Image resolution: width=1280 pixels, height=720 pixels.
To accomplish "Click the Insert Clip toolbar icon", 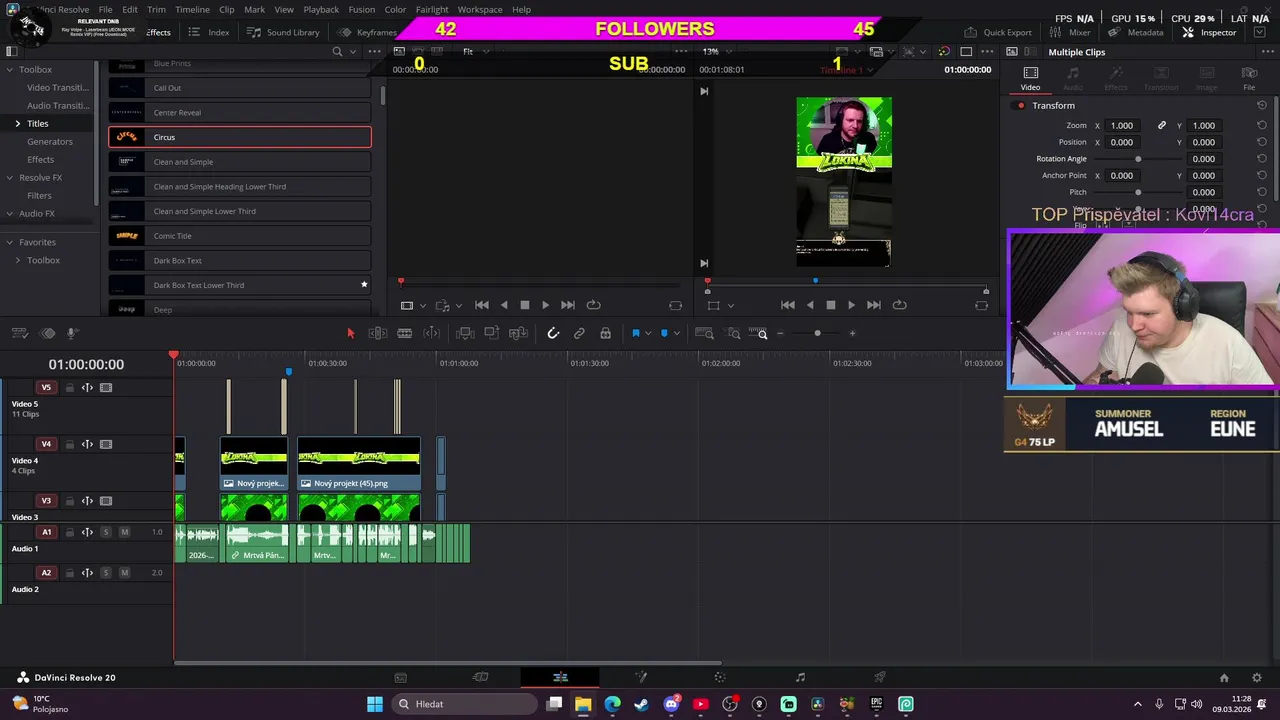I will 465,333.
